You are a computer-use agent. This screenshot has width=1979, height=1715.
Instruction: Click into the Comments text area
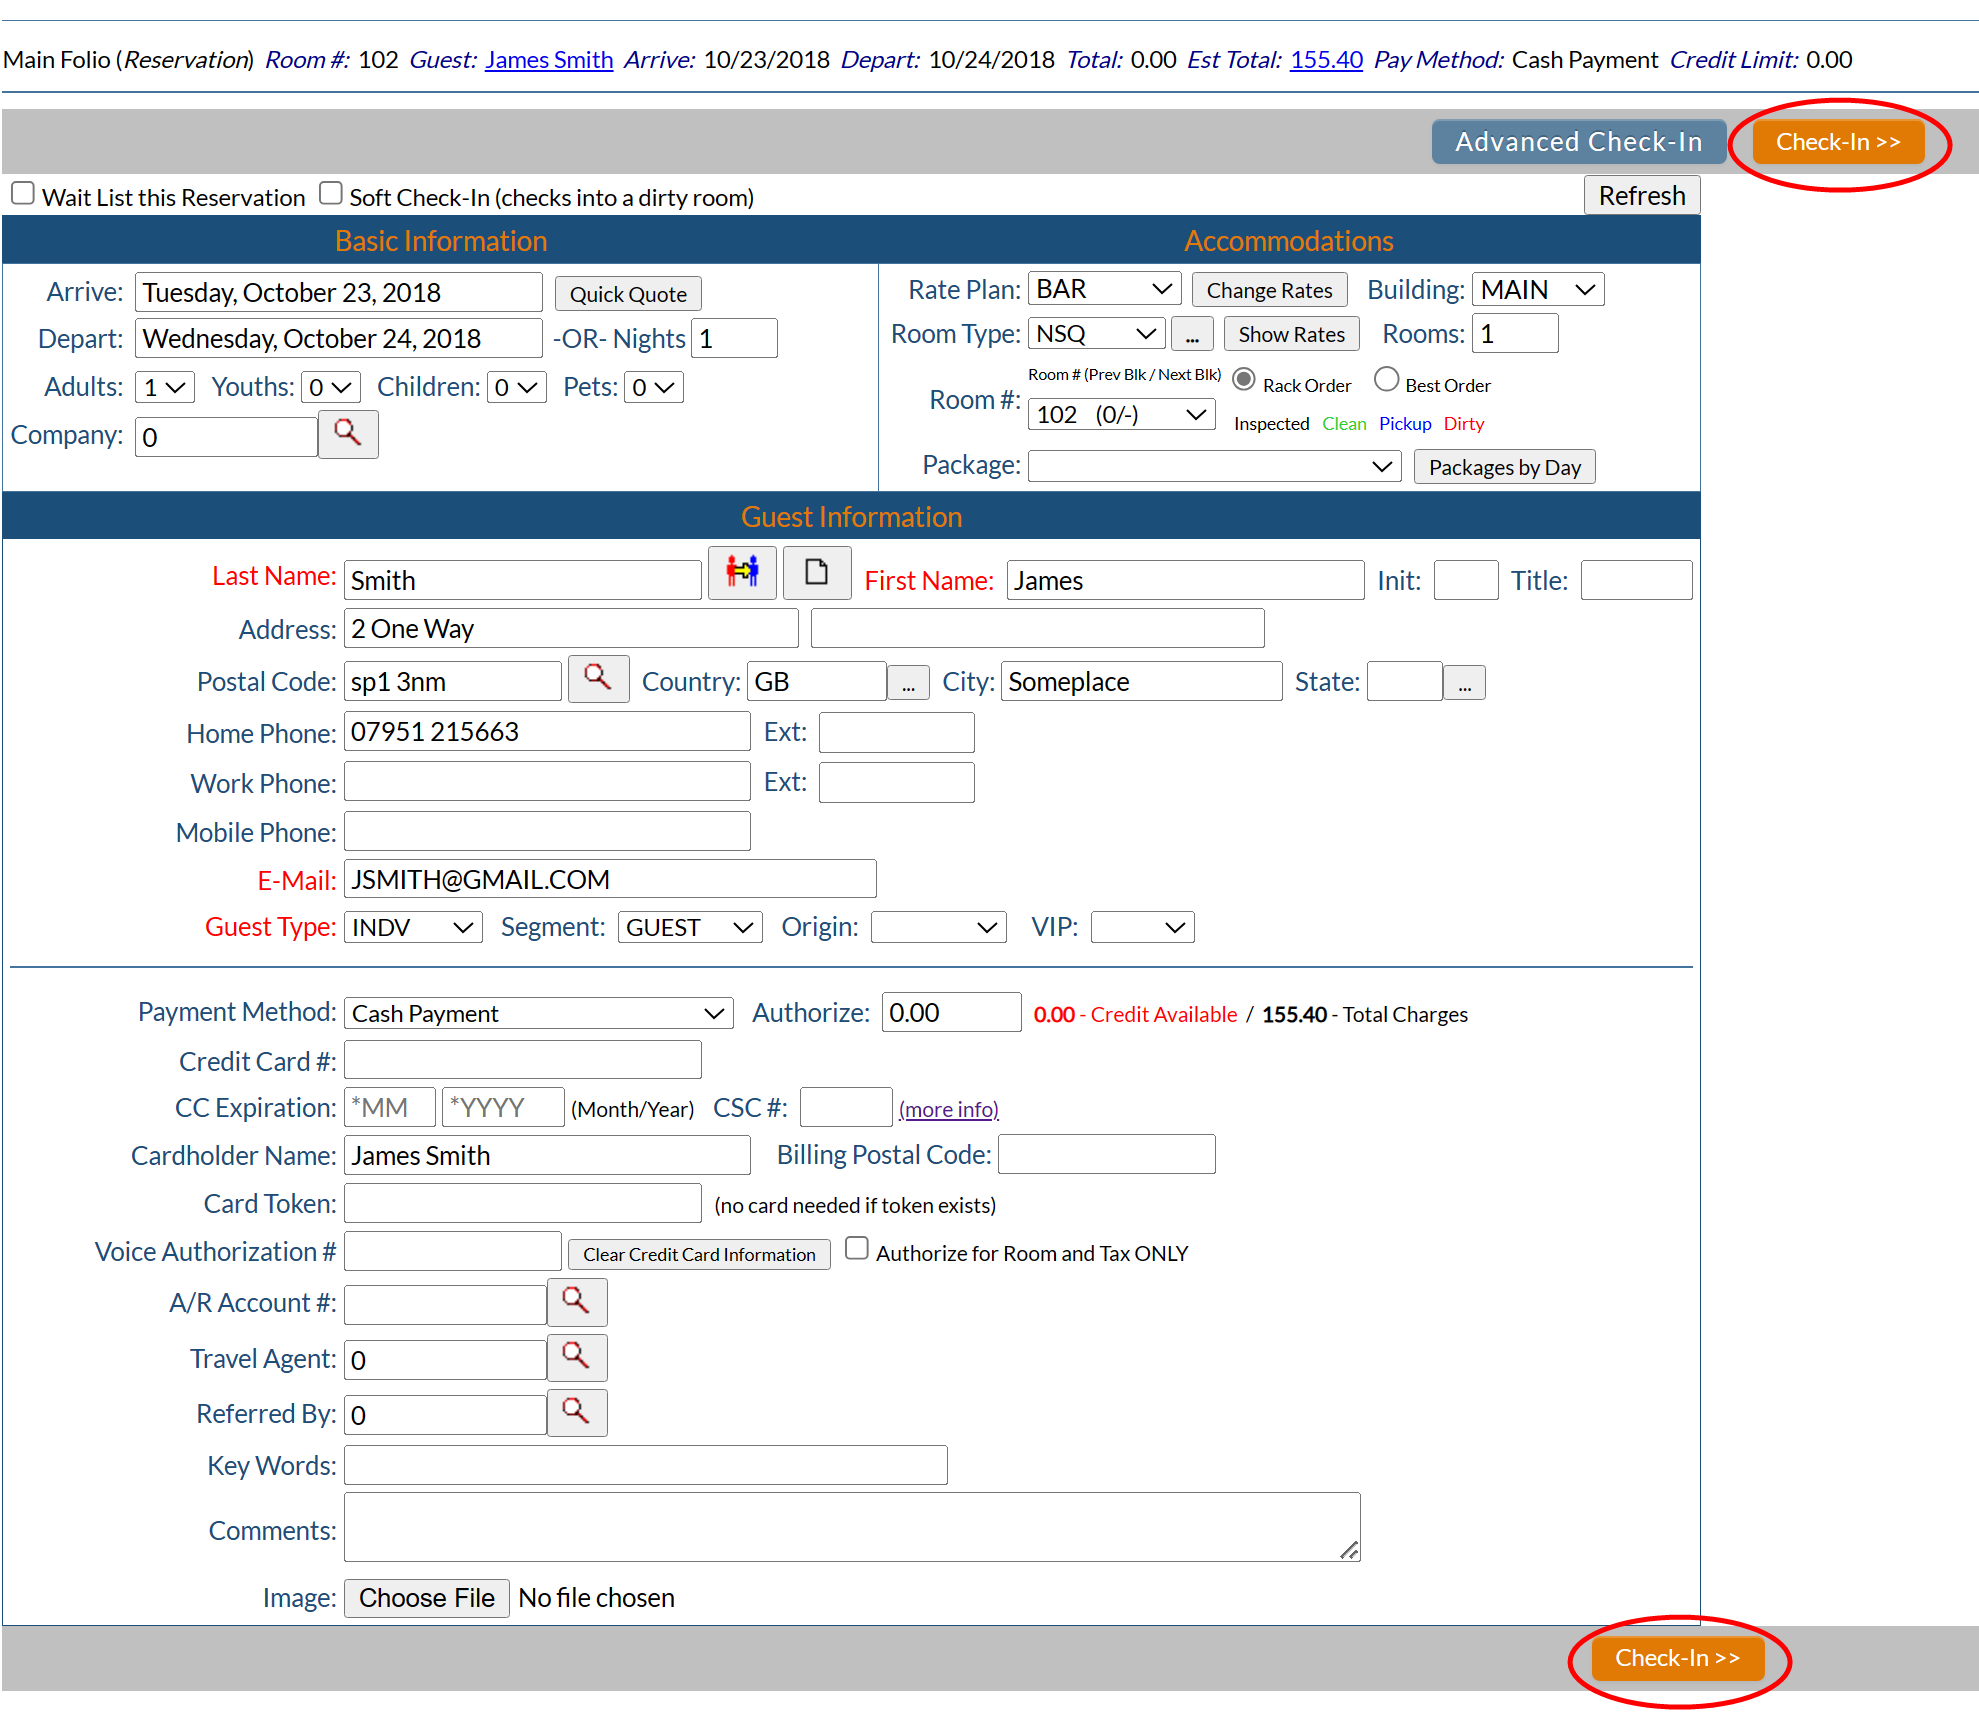click(x=851, y=1527)
